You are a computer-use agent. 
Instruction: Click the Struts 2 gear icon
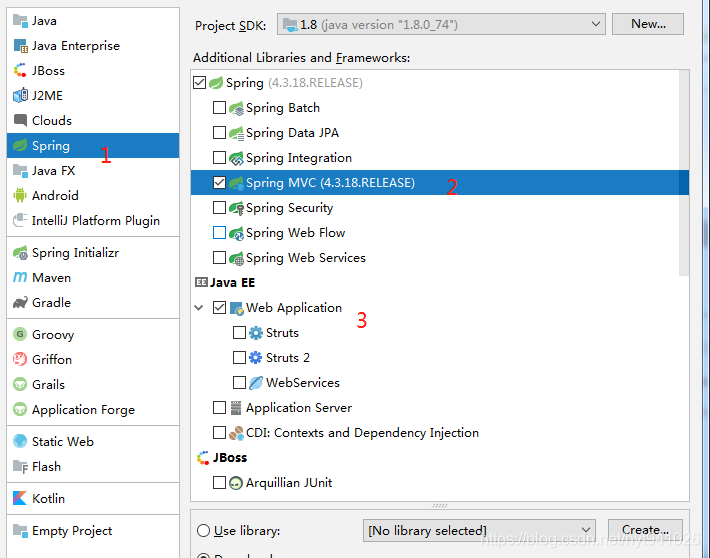click(x=256, y=358)
